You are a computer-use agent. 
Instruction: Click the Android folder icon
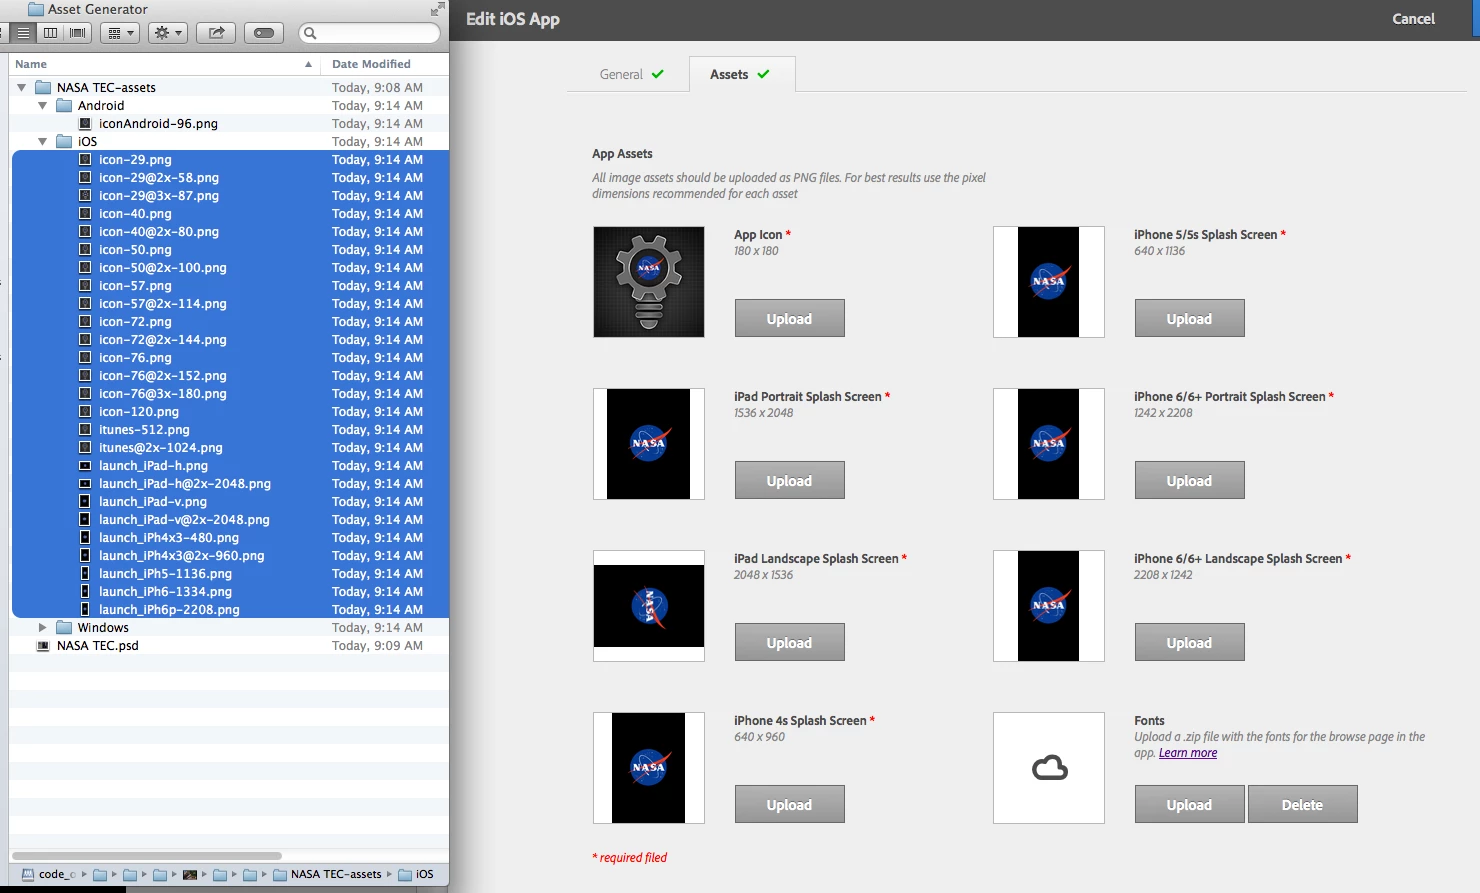pos(64,105)
